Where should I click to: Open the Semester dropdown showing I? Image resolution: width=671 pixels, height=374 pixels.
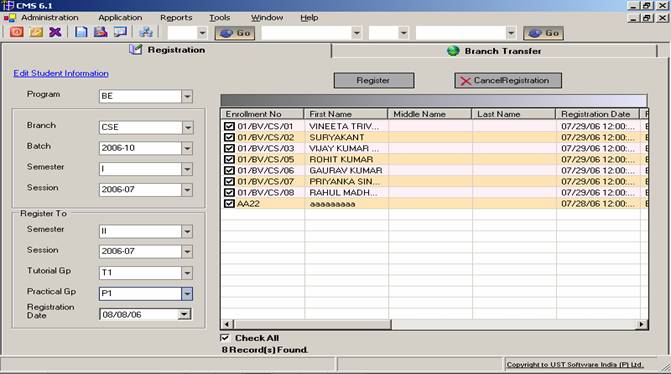pos(187,169)
